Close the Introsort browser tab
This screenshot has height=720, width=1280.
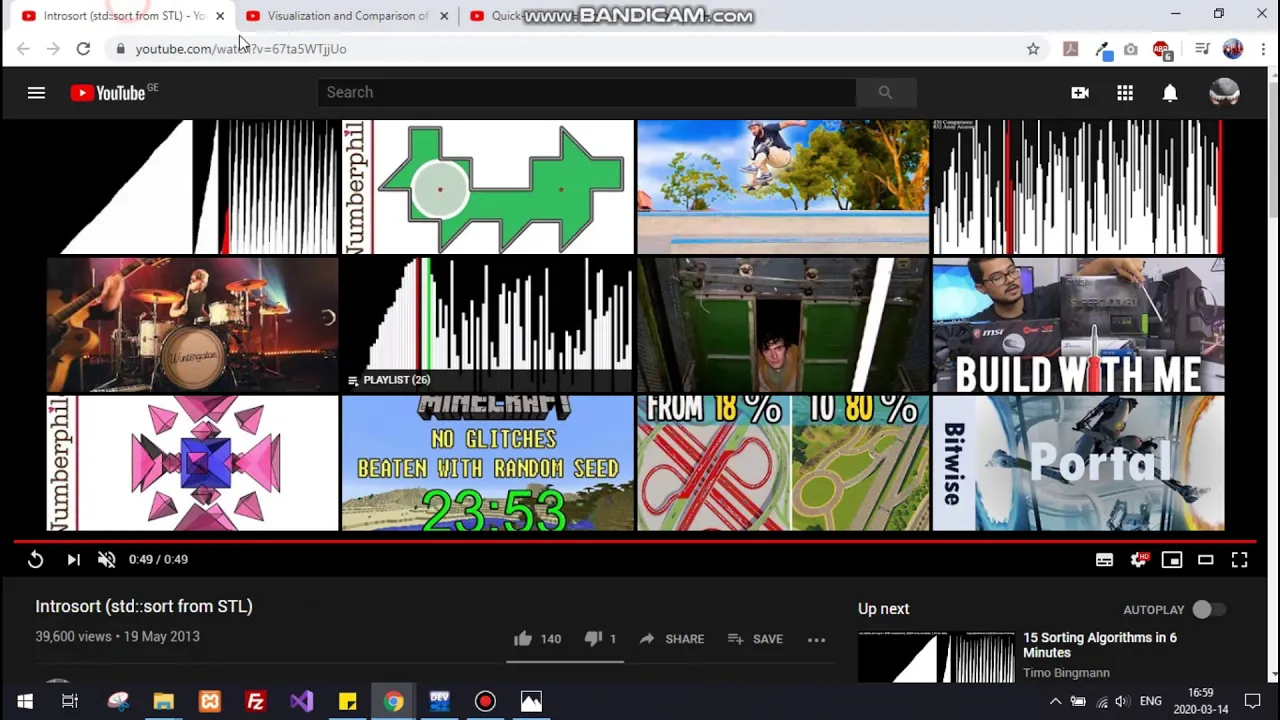tap(220, 16)
